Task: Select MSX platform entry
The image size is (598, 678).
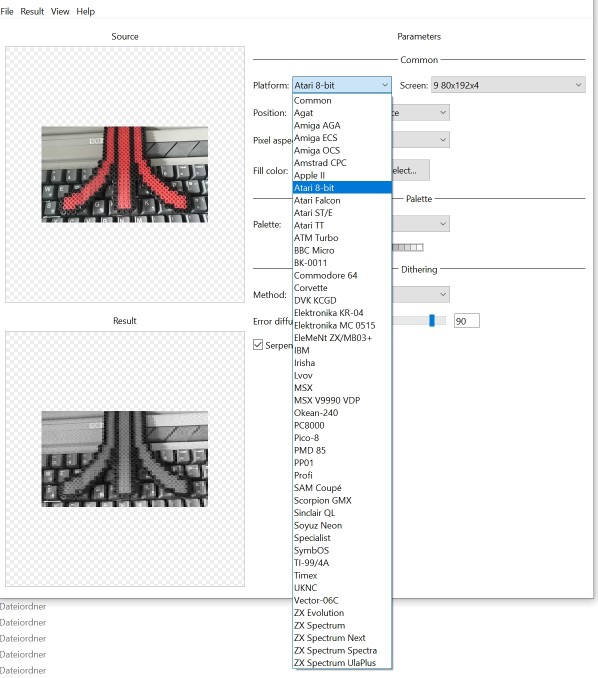Action: pos(342,388)
